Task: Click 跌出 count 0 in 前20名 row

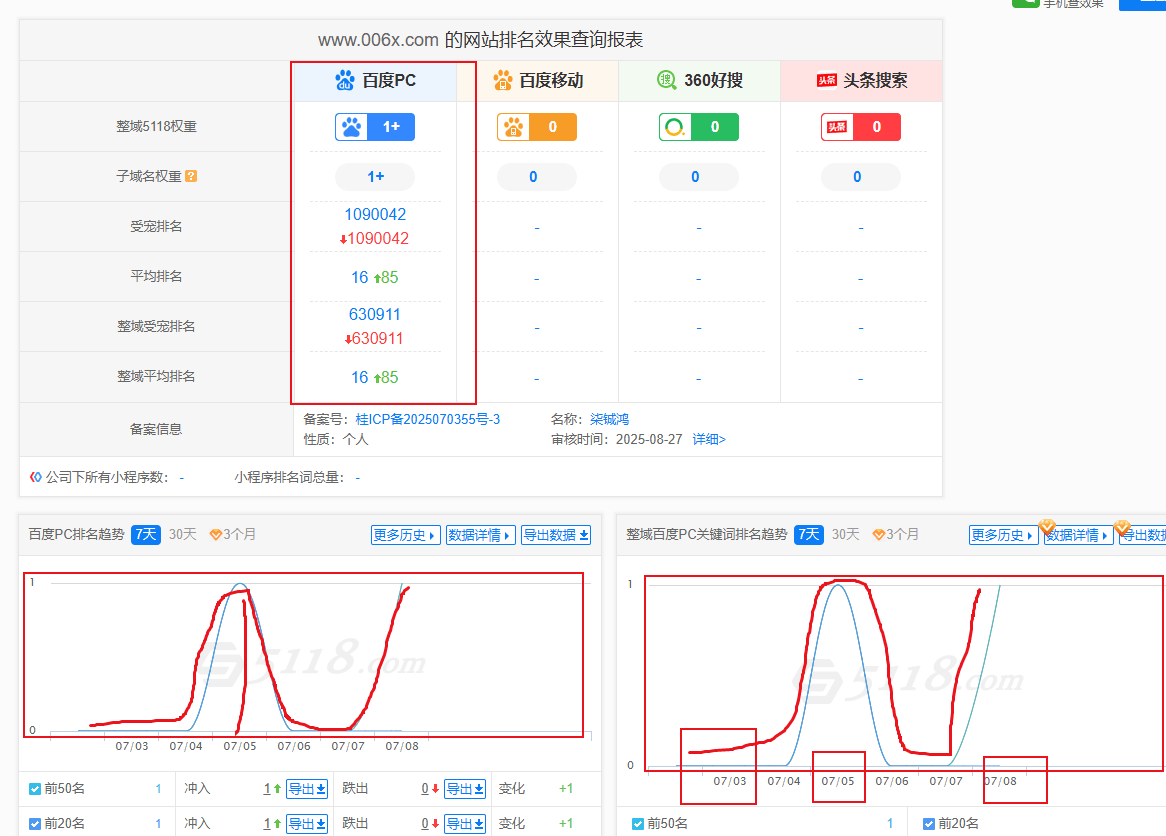Action: [425, 824]
